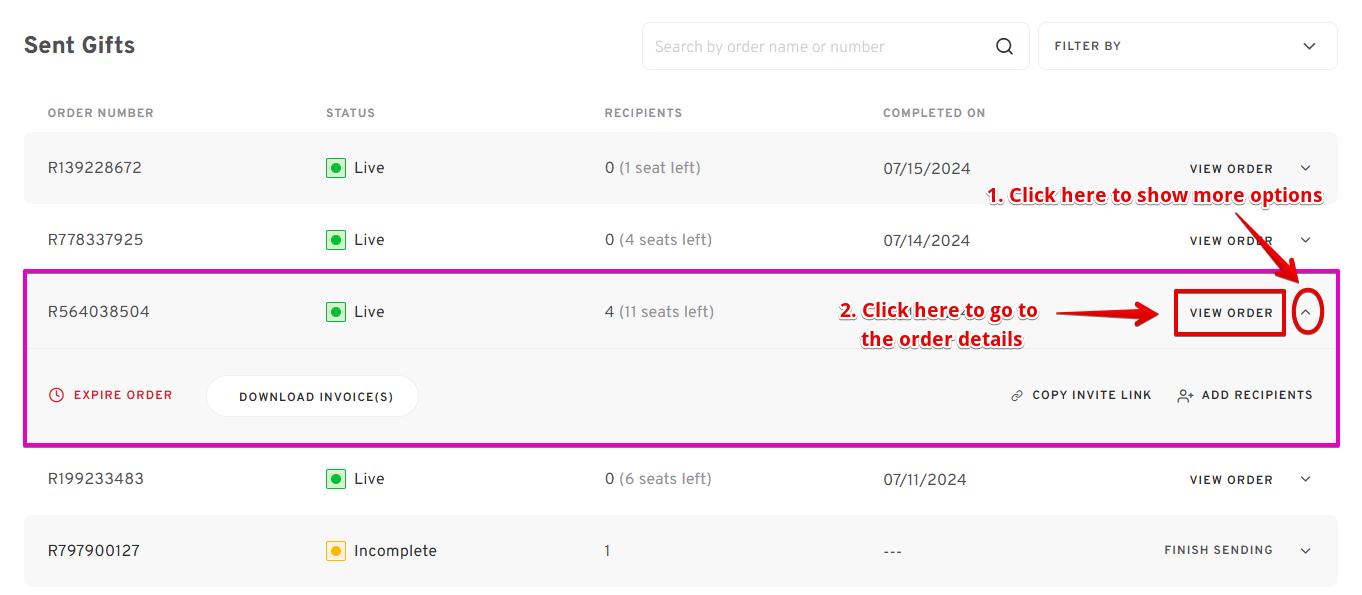Image resolution: width=1362 pixels, height=595 pixels.
Task: View order R564038504 details
Action: (x=1231, y=313)
